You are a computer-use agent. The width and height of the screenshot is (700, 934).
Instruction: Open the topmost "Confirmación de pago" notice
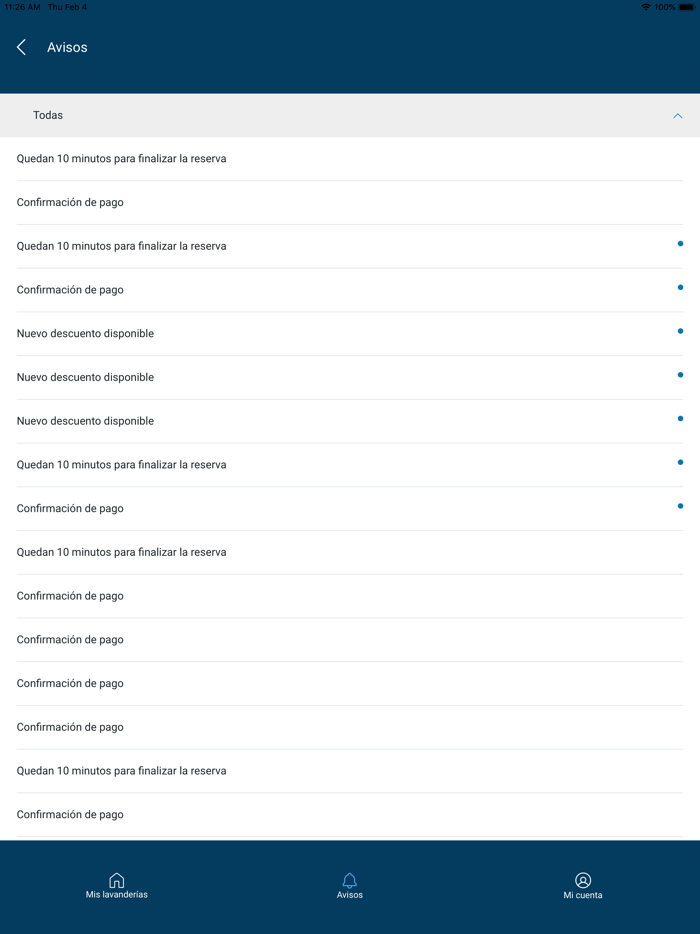pyautogui.click(x=70, y=203)
